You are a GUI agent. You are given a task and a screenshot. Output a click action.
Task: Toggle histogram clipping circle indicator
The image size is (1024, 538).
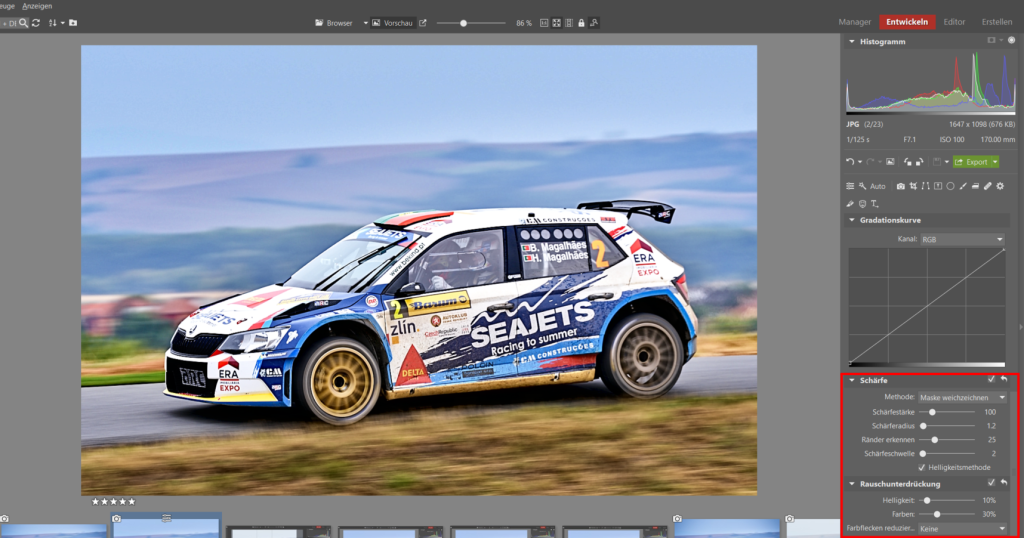coord(1012,40)
